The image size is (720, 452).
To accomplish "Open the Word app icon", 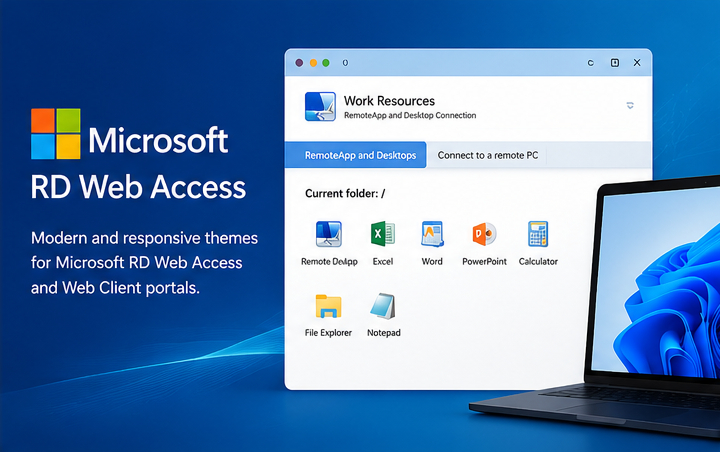I will click(x=432, y=234).
